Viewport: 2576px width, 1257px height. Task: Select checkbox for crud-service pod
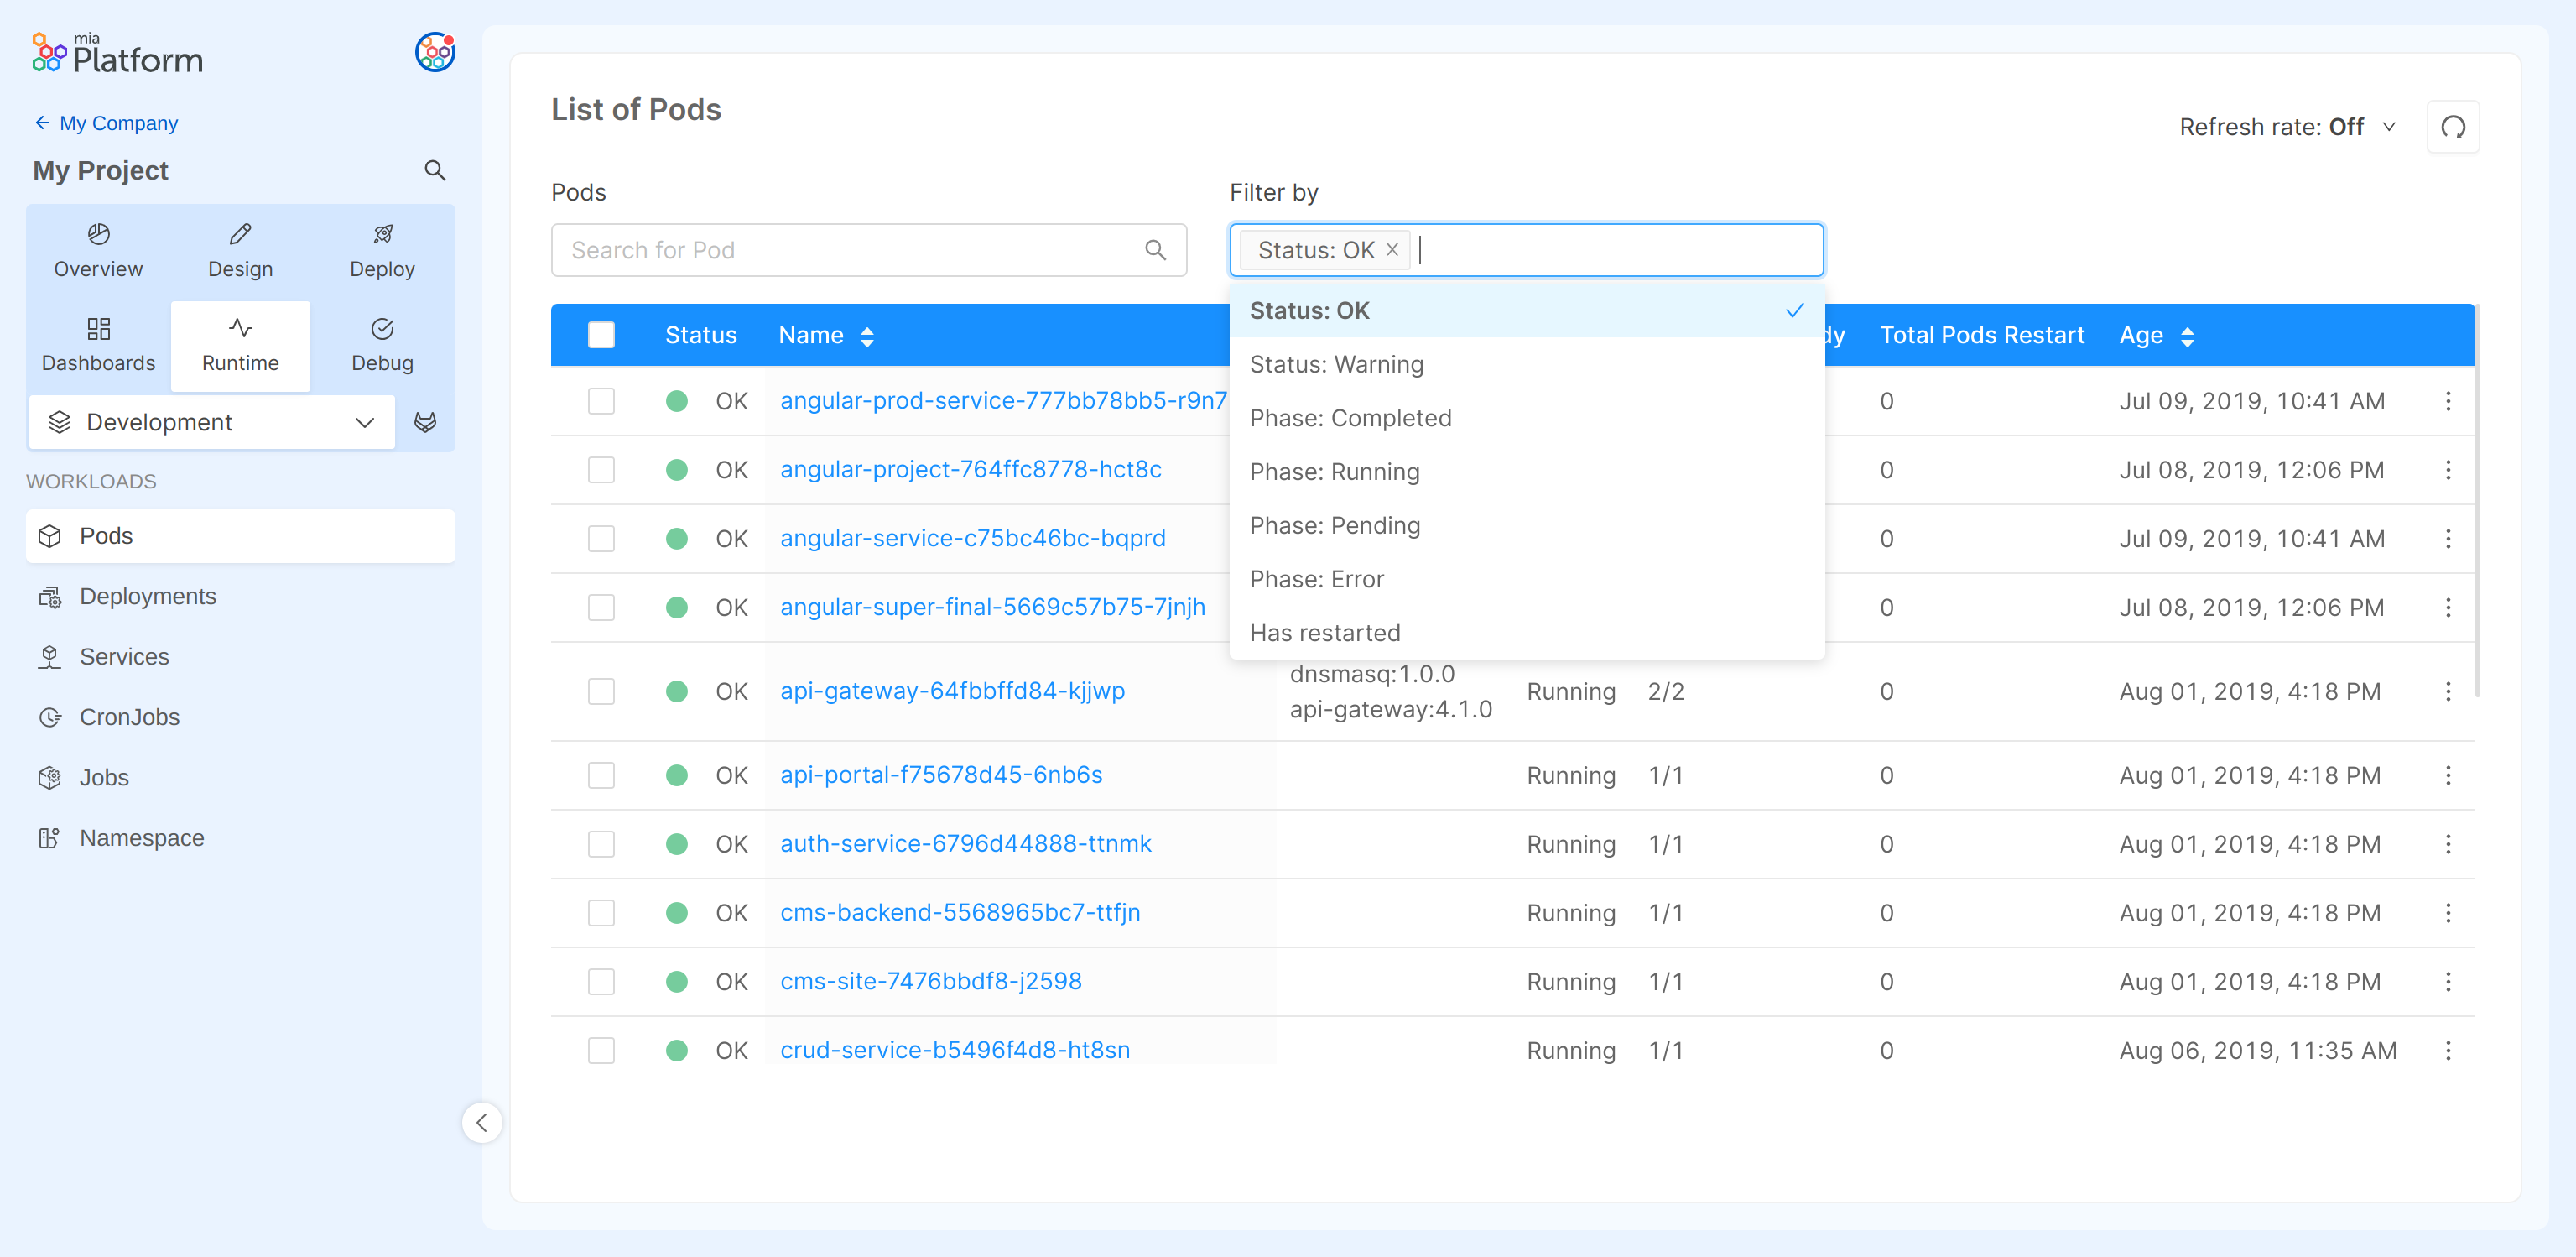click(x=601, y=1050)
